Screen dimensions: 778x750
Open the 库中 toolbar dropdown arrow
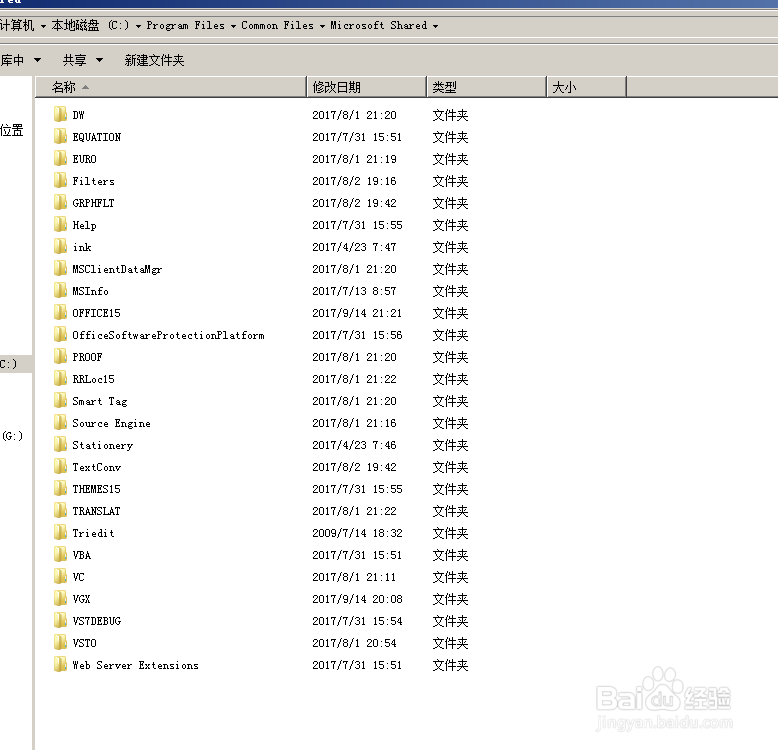pyautogui.click(x=37, y=60)
